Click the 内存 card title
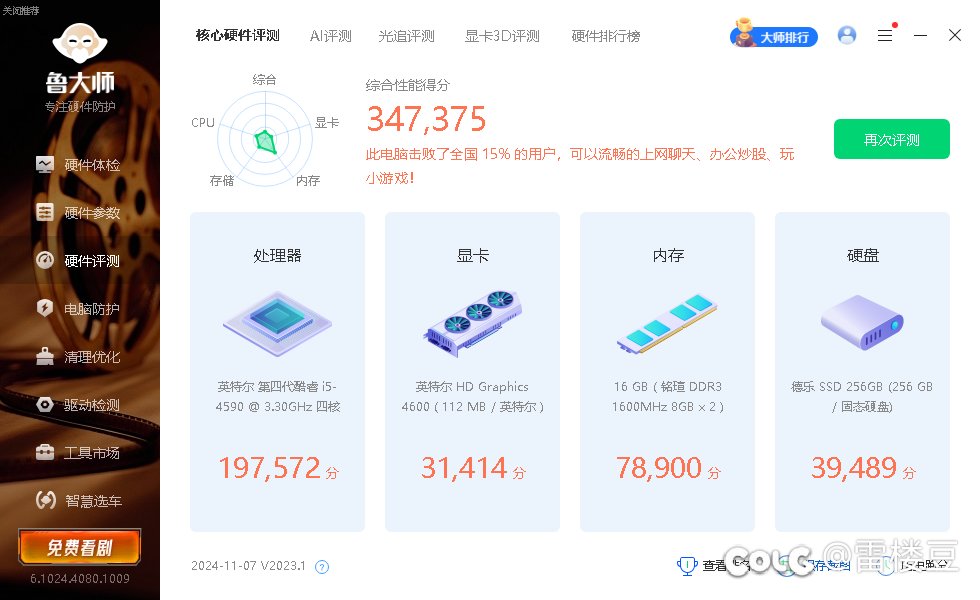The width and height of the screenshot is (980, 600). (668, 255)
